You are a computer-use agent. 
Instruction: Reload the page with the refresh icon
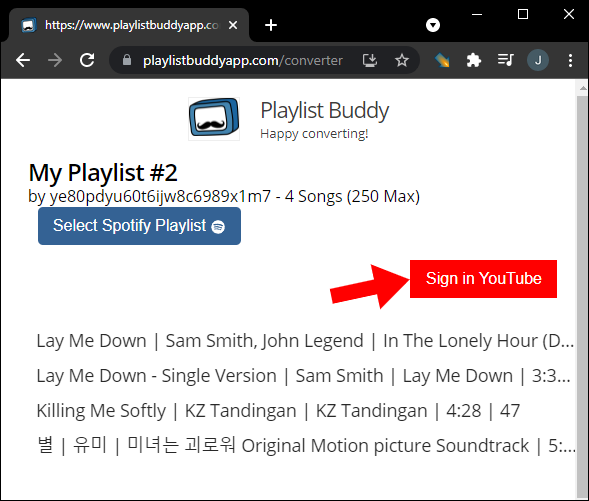[87, 60]
